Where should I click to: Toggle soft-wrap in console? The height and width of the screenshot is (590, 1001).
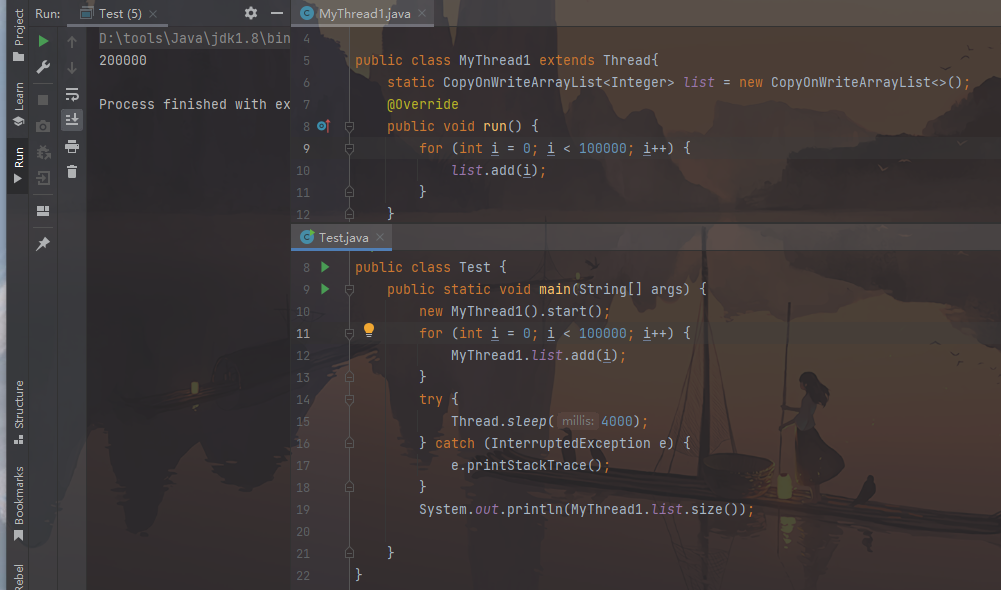[72, 94]
